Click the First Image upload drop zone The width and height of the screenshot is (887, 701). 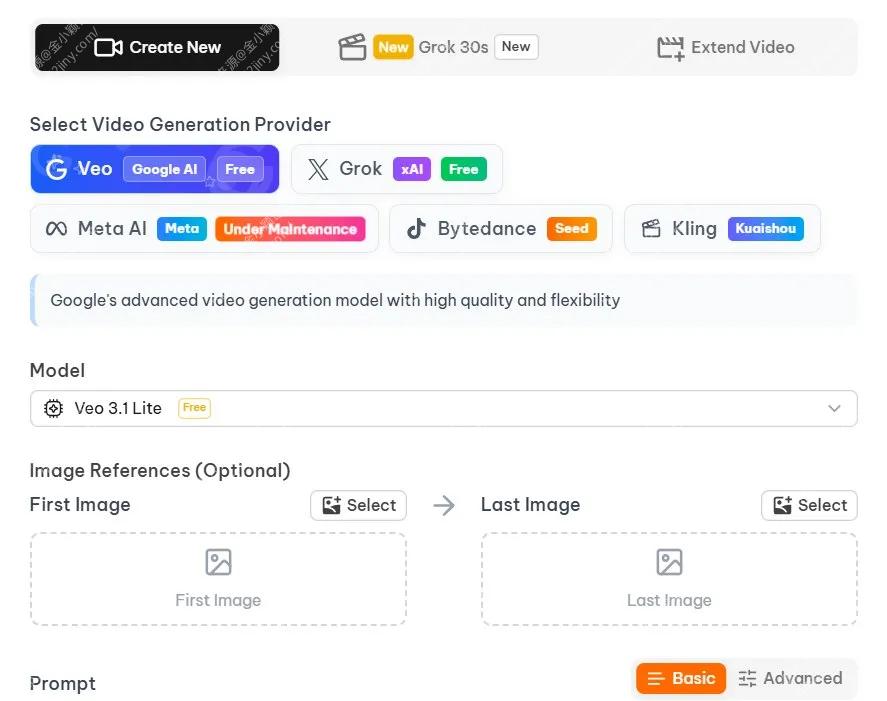coord(218,579)
